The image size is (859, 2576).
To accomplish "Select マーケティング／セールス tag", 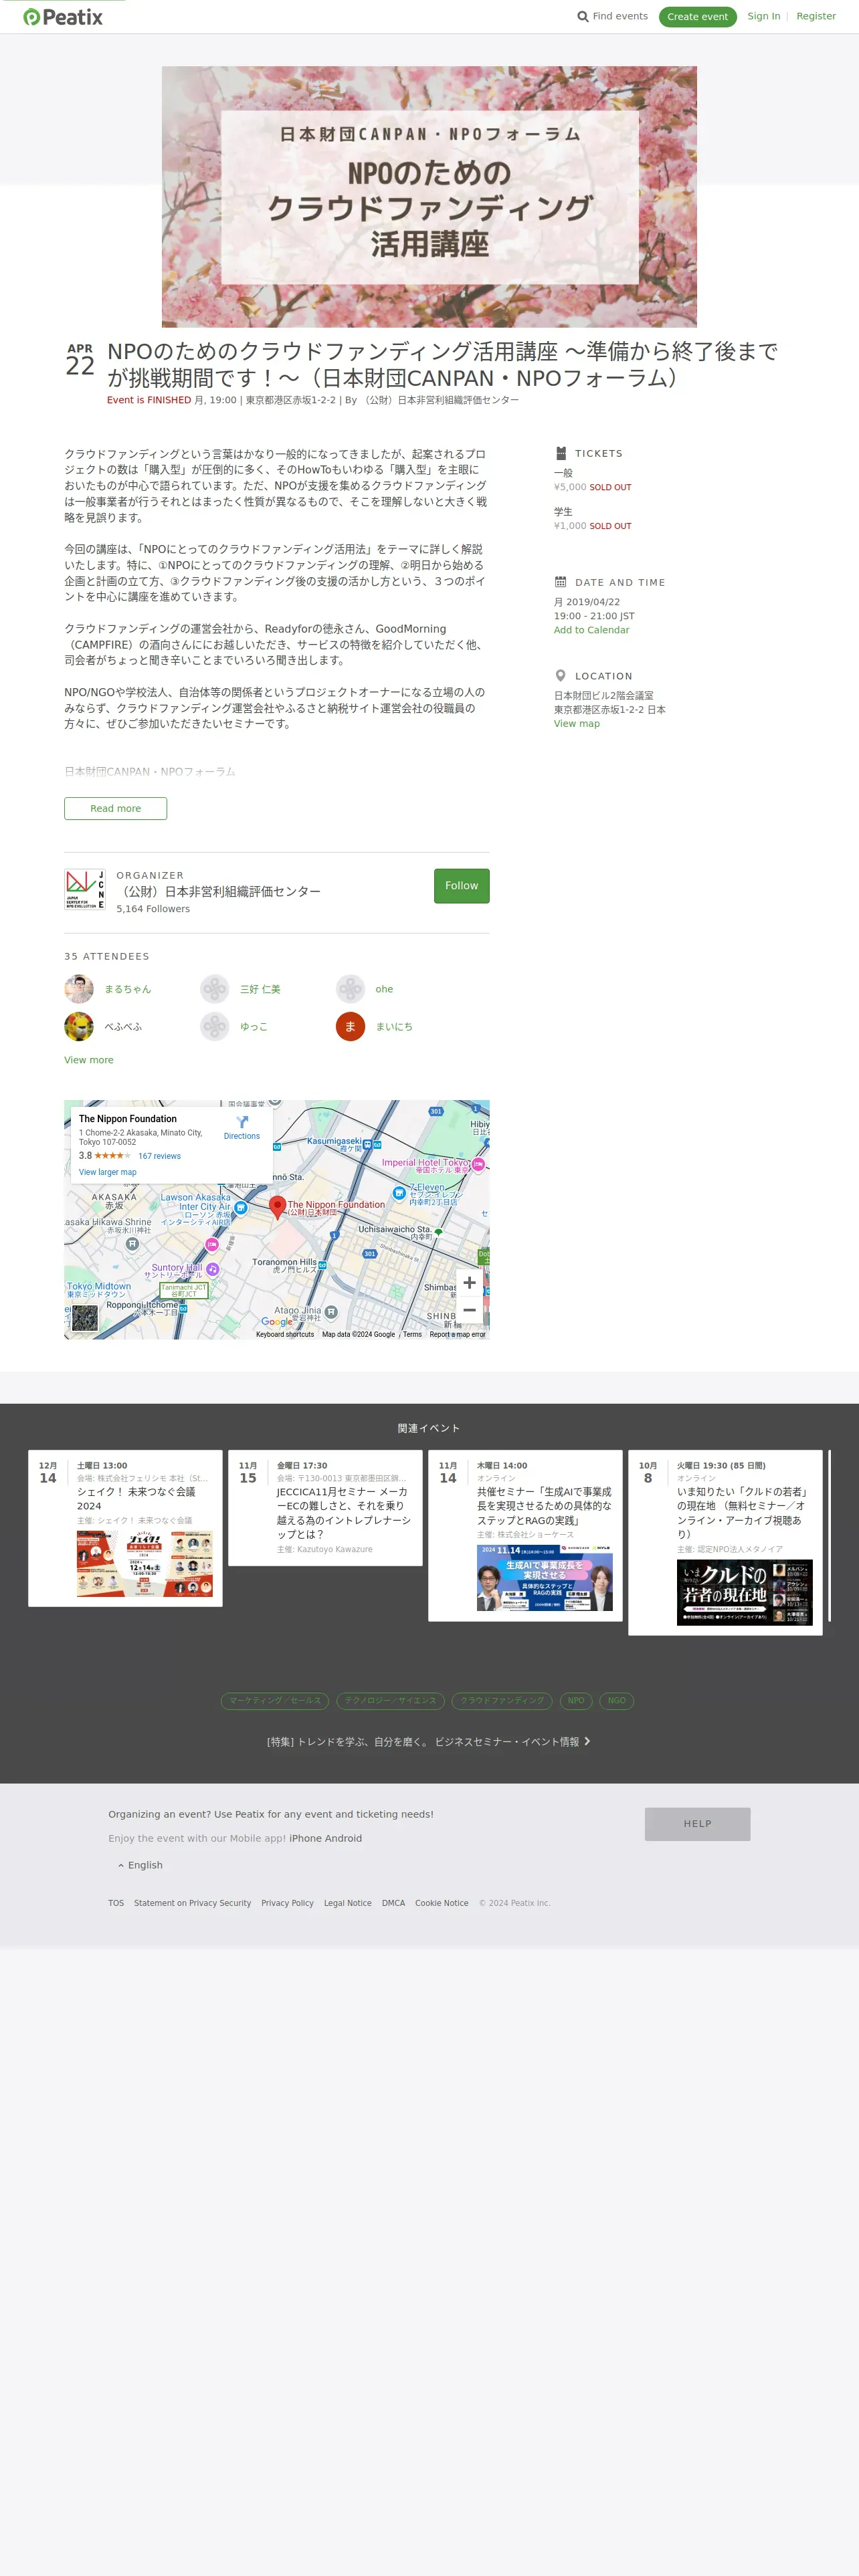I will 275,1700.
